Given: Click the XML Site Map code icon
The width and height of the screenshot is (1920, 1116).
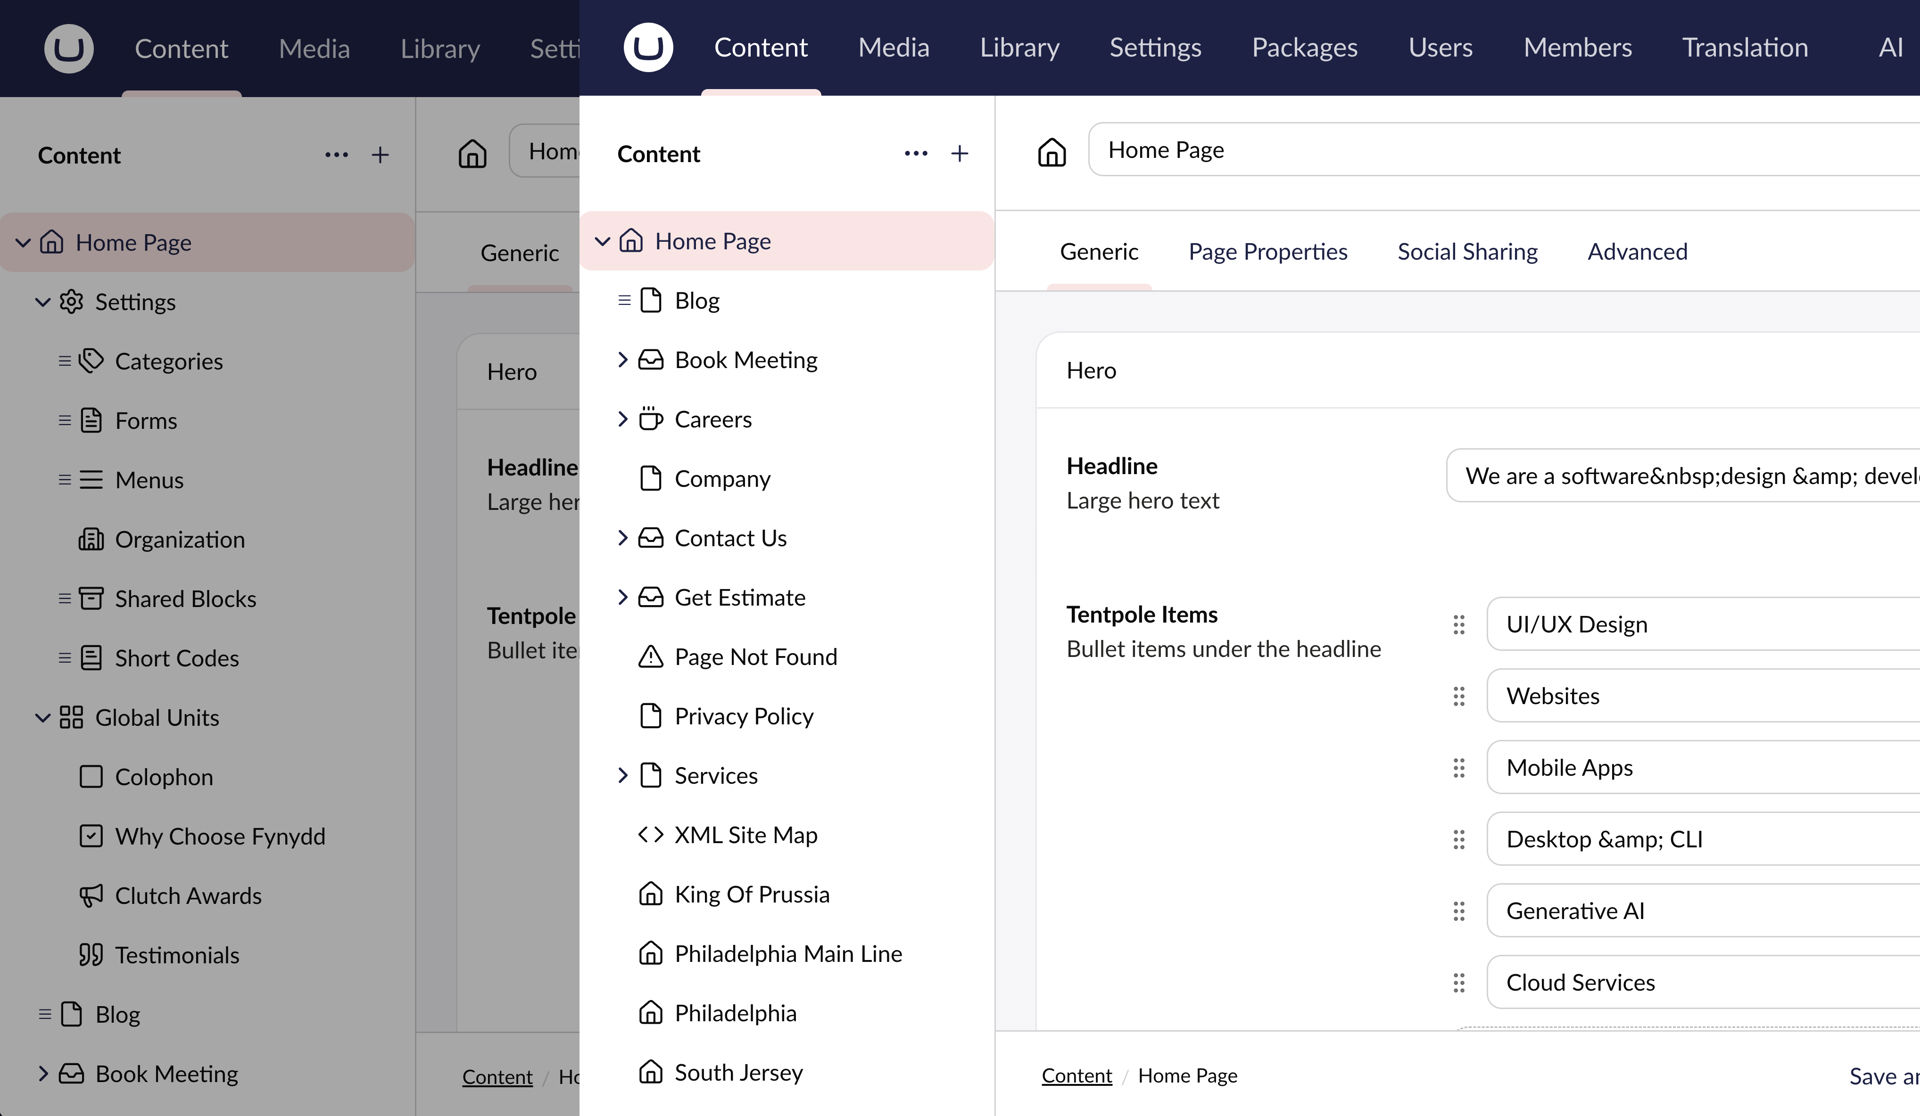Looking at the screenshot, I should 651,835.
